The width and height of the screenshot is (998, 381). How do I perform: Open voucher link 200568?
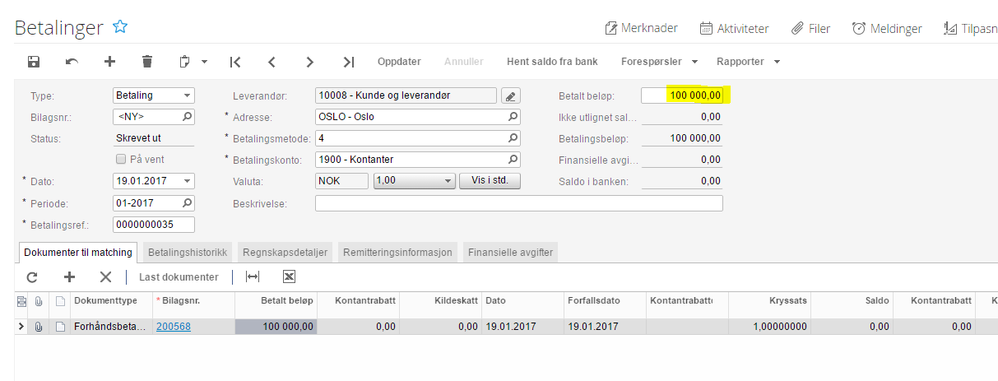[173, 327]
